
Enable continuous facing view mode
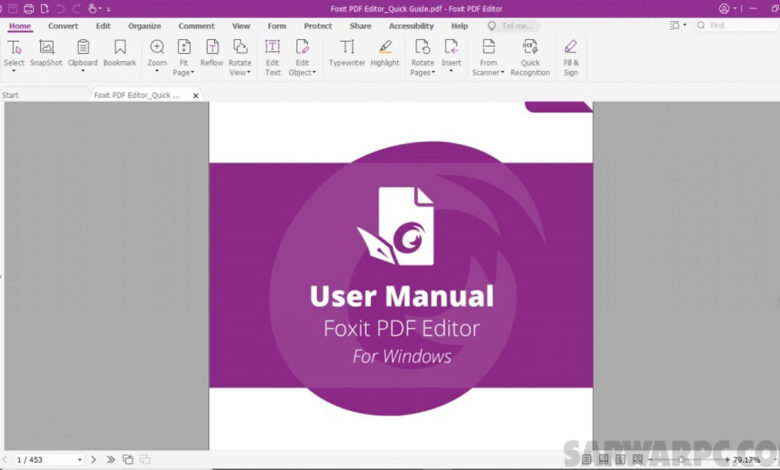pos(637,460)
